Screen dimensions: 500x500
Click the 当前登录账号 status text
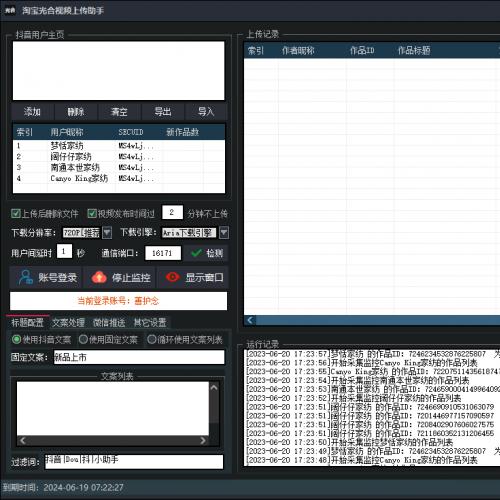[118, 301]
